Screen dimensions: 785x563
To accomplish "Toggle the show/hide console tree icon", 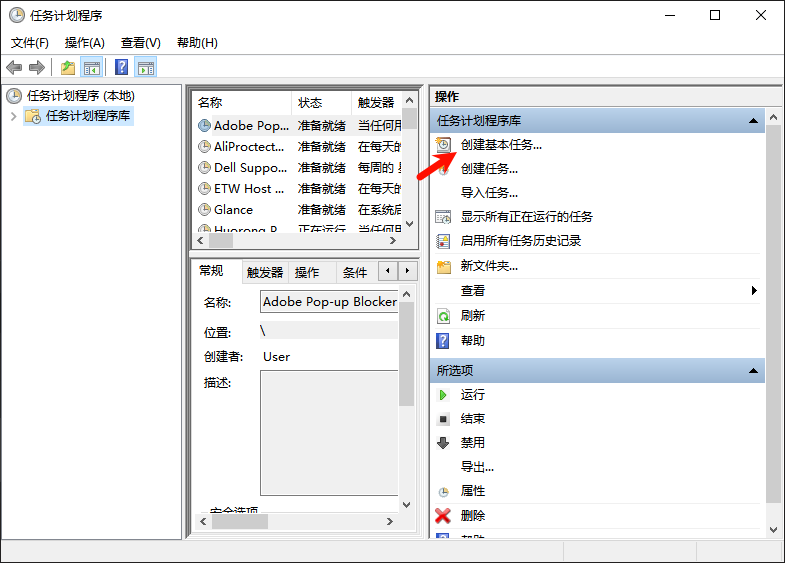I will (x=92, y=68).
